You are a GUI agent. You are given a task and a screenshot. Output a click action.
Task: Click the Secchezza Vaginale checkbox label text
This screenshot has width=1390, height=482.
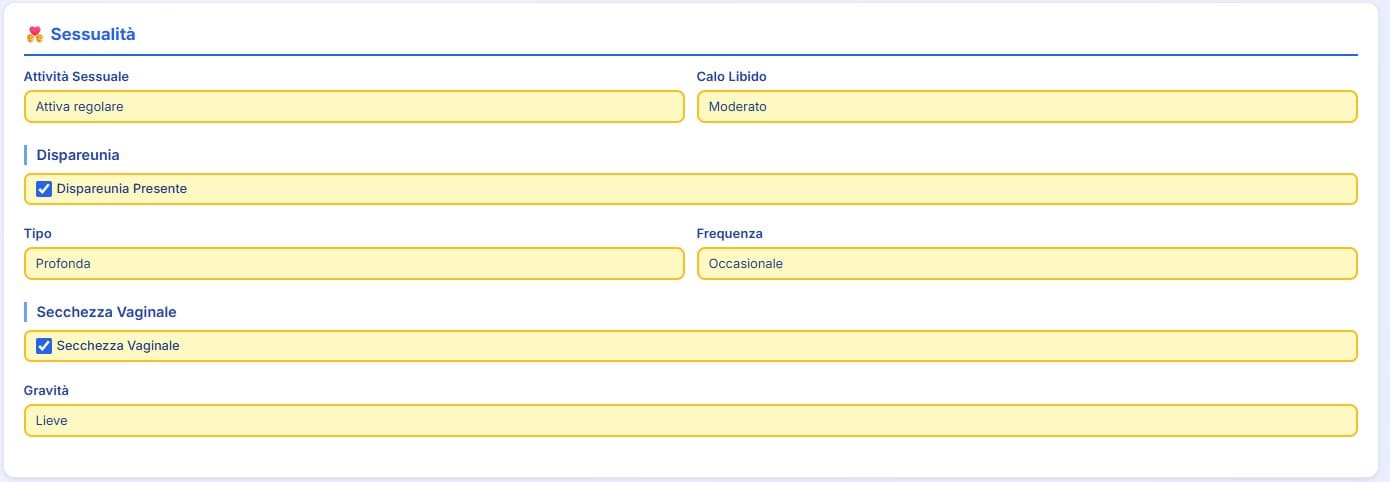[x=118, y=346]
